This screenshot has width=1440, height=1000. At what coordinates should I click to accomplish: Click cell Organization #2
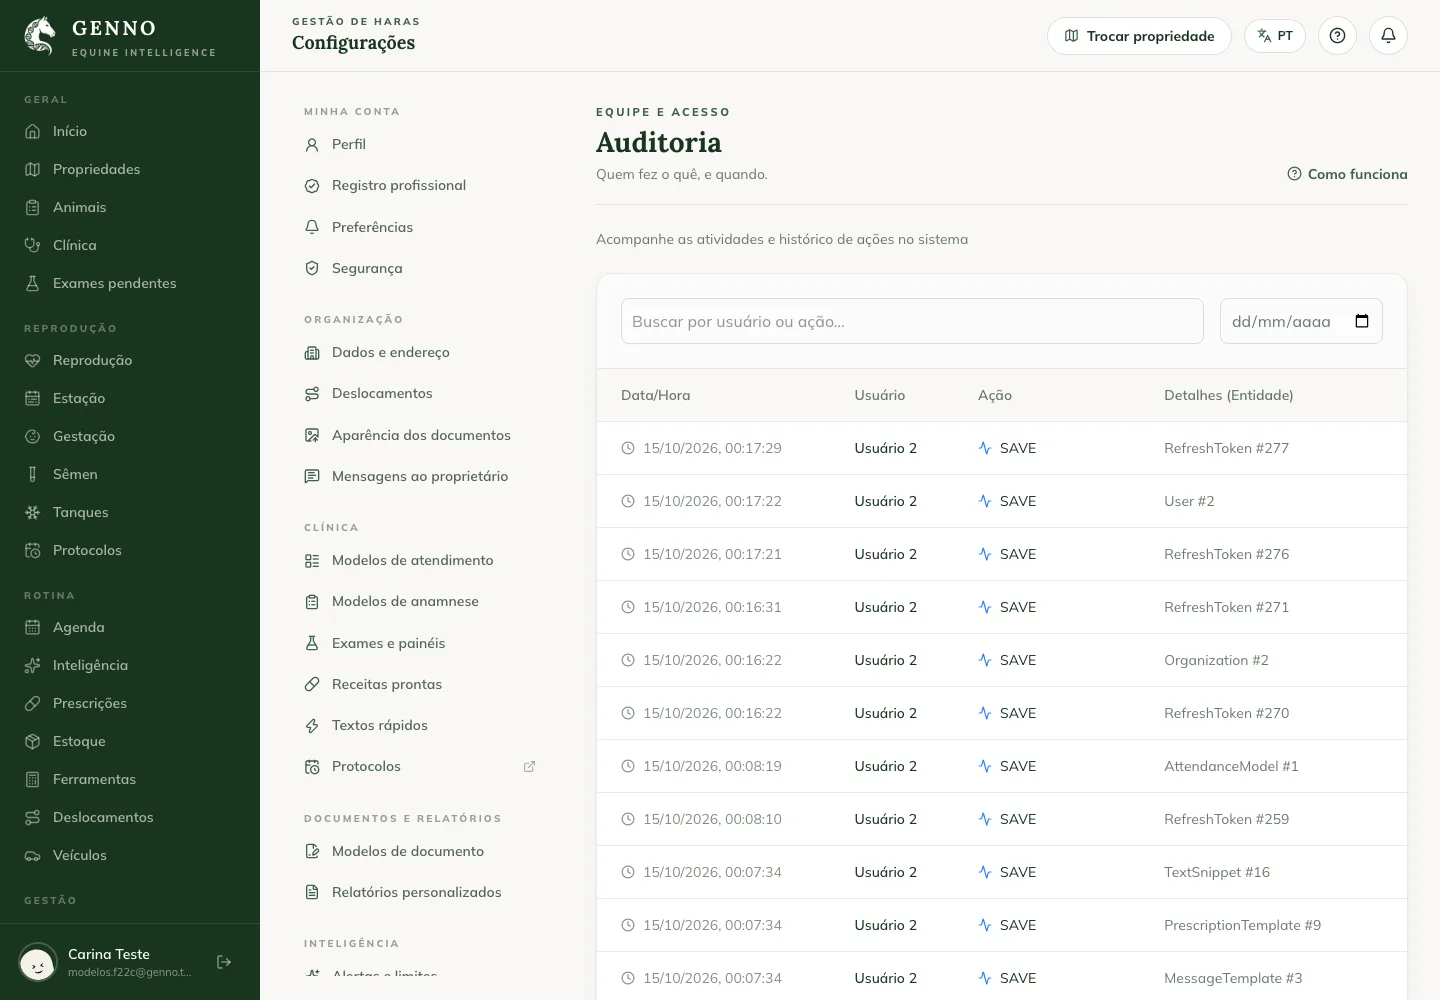(1216, 660)
